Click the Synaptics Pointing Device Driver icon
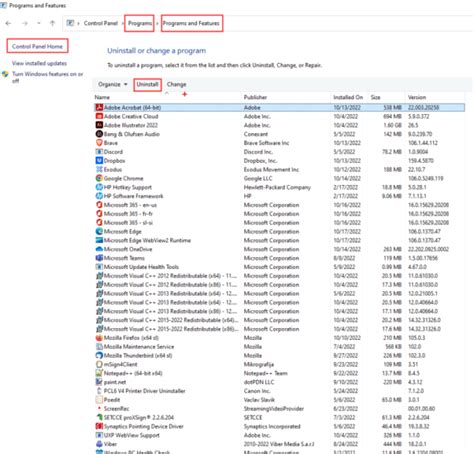Viewport: 474px width, 454px height. pyautogui.click(x=99, y=426)
